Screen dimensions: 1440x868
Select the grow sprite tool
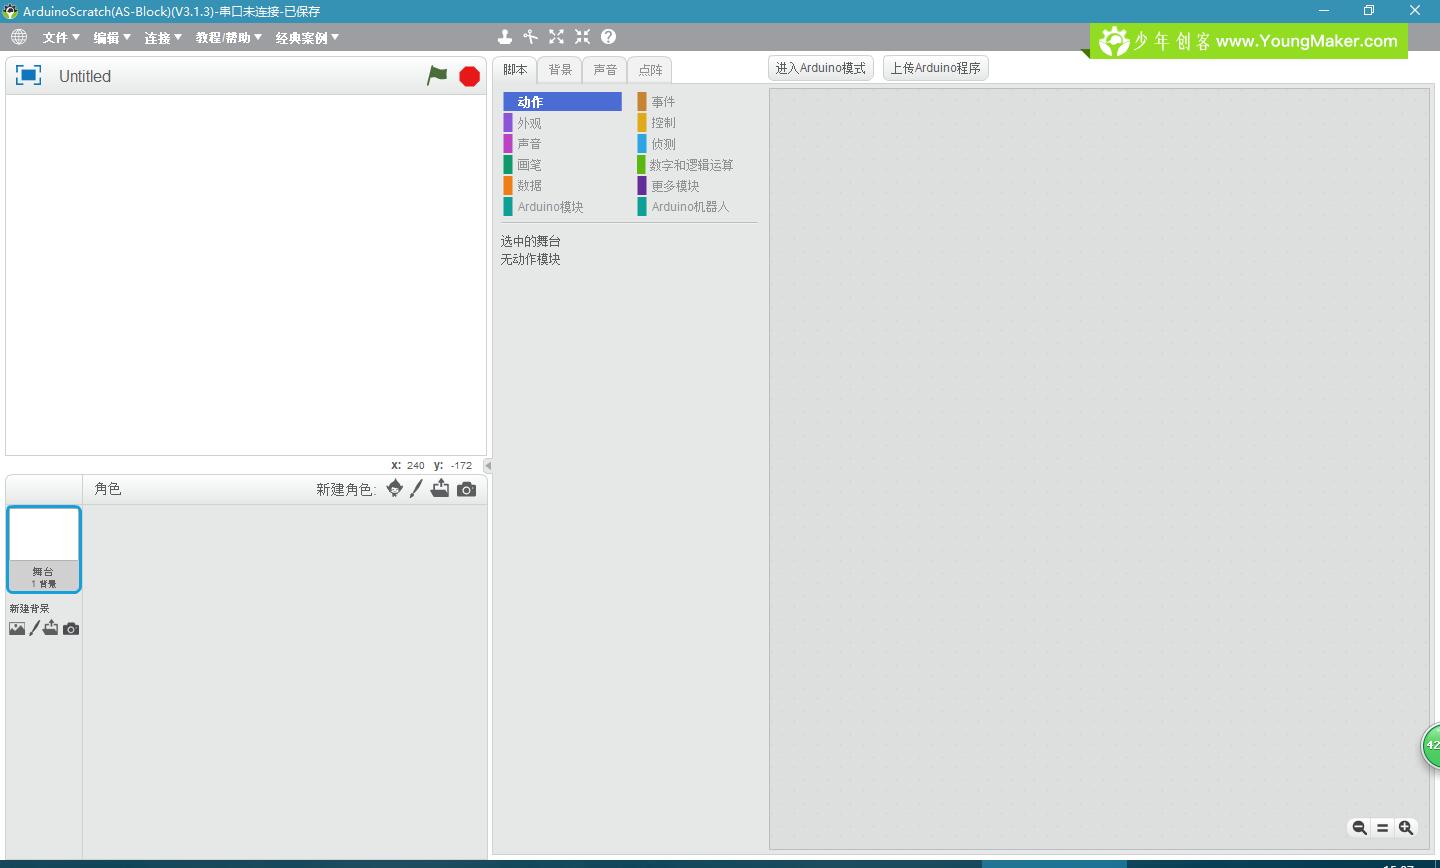556,37
